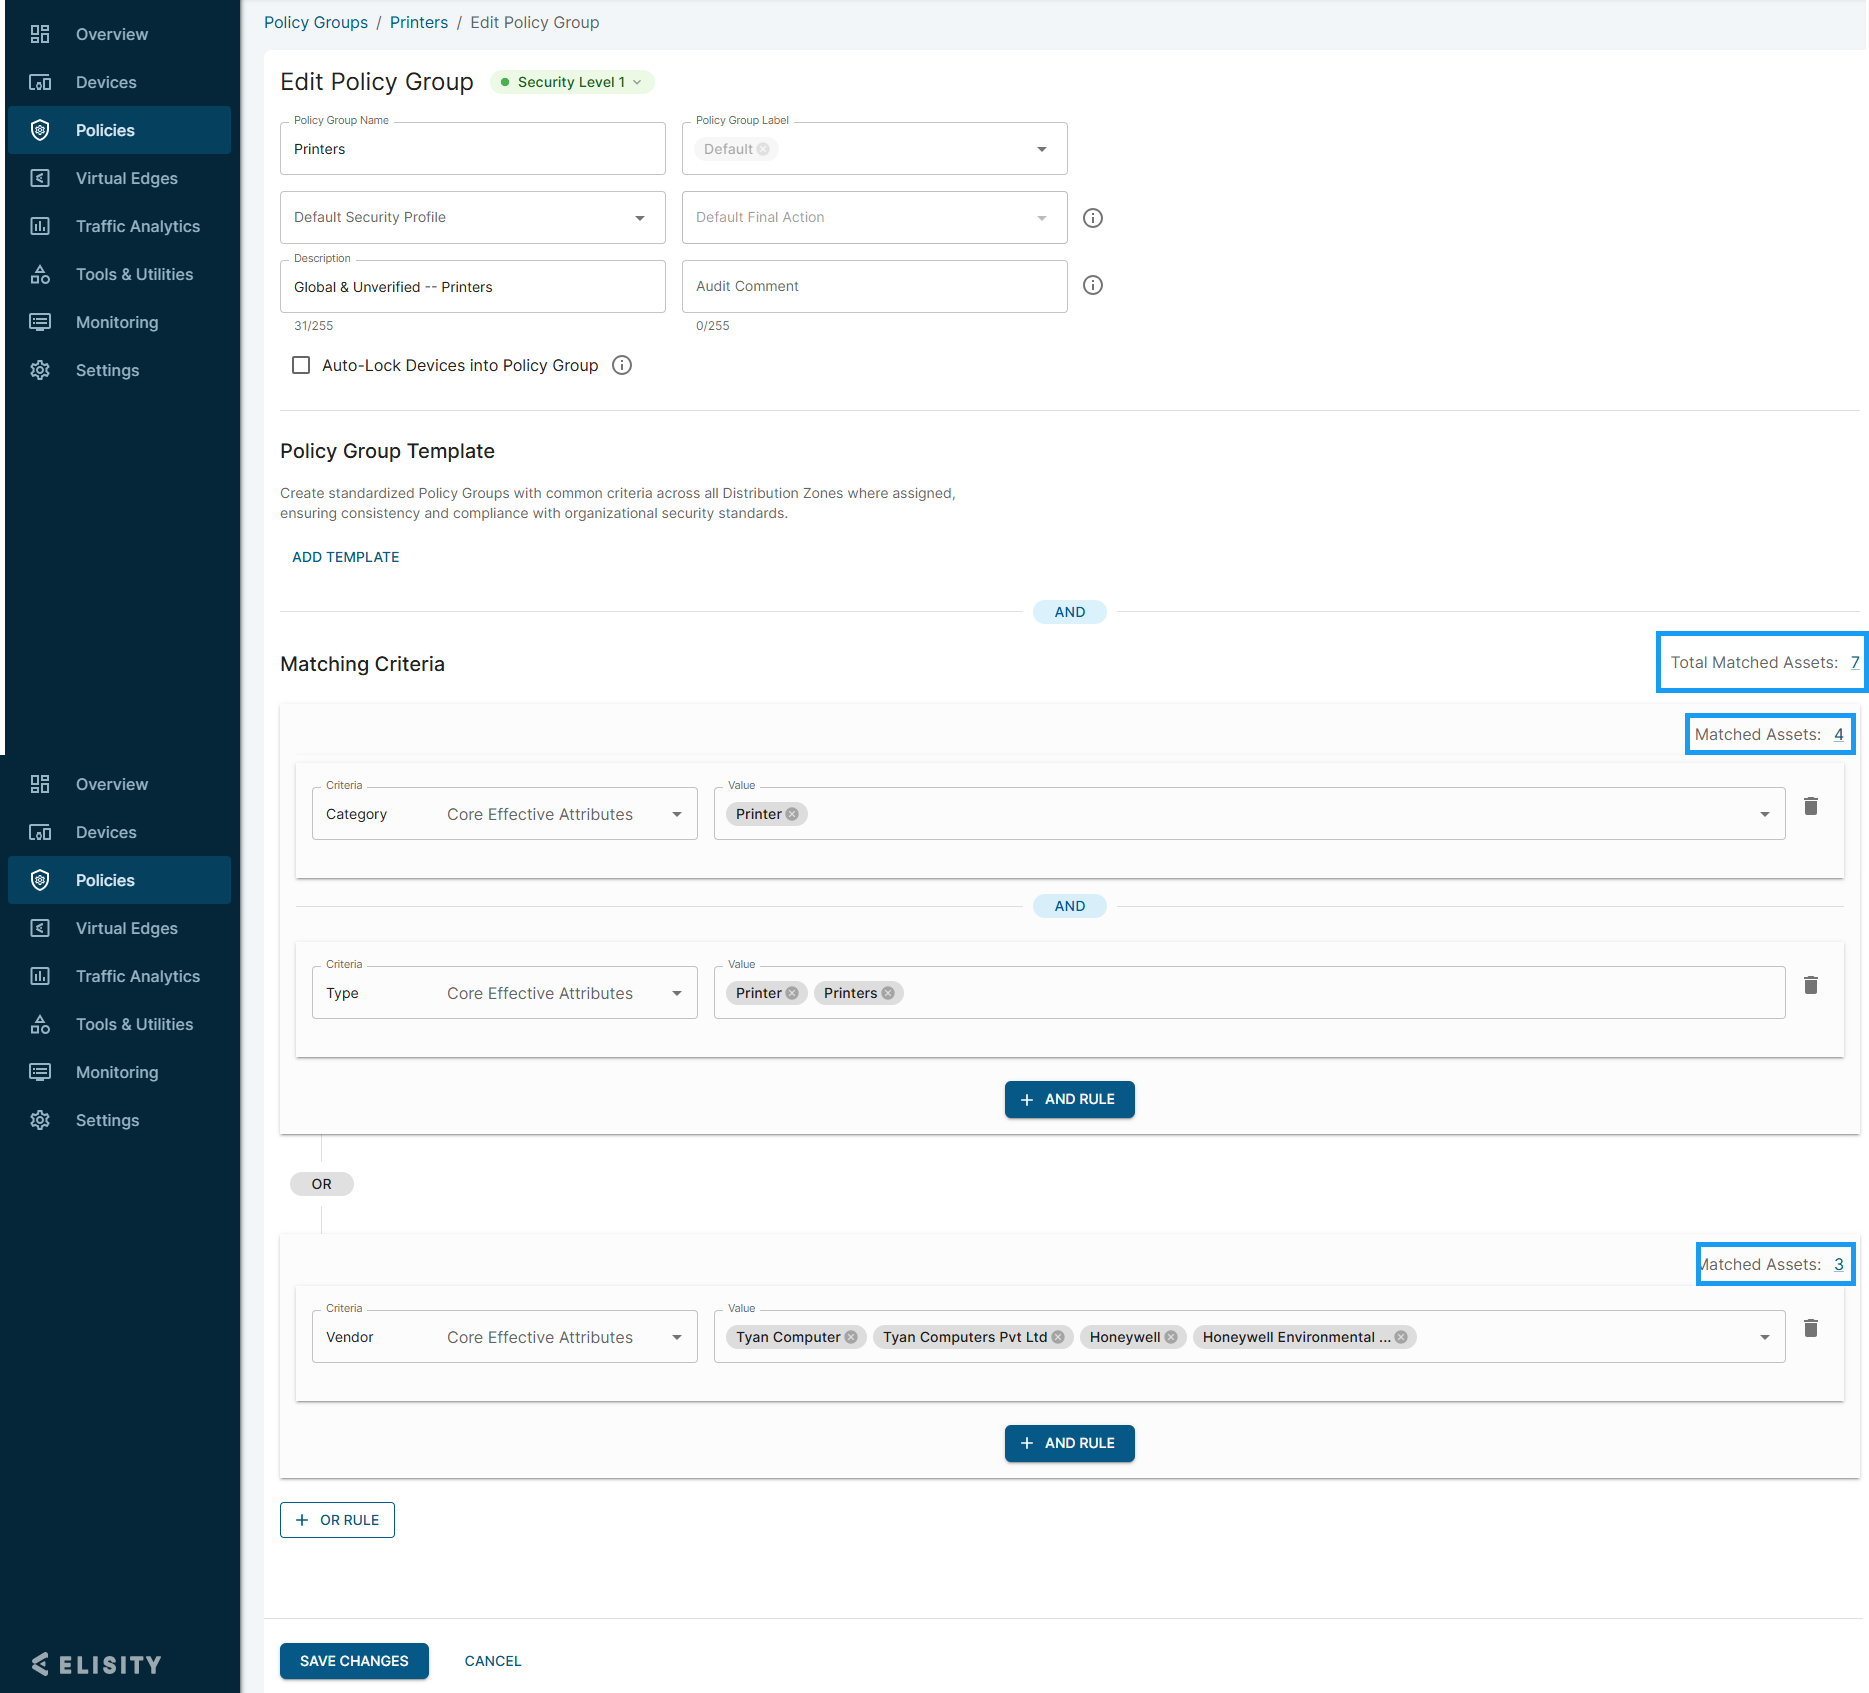This screenshot has height=1693, width=1869.
Task: Open Virtual Edges in the upper sidebar
Action: [x=120, y=178]
